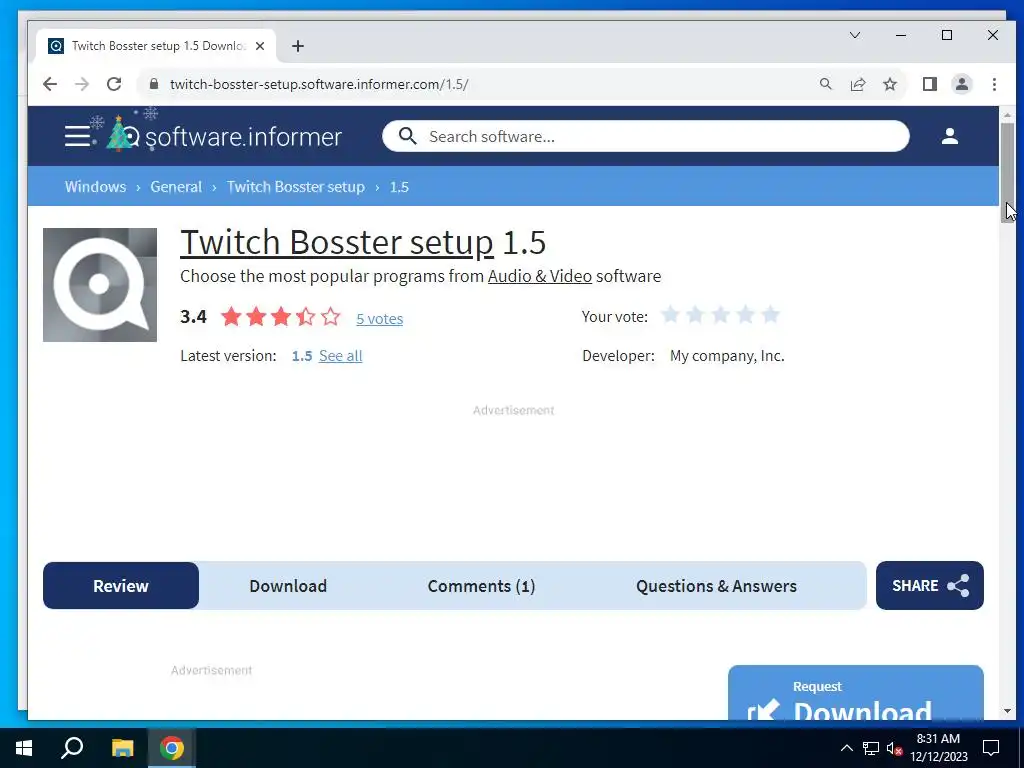Close the Twitch Bosster setup tab

pyautogui.click(x=260, y=46)
